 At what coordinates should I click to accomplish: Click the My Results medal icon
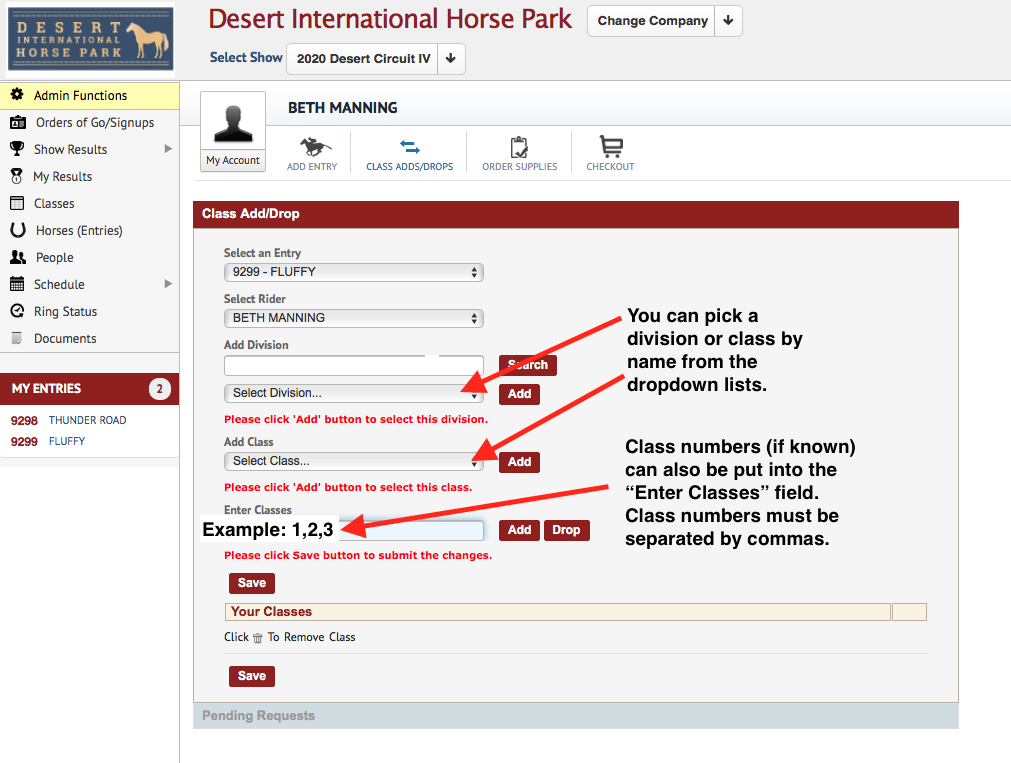click(x=17, y=176)
